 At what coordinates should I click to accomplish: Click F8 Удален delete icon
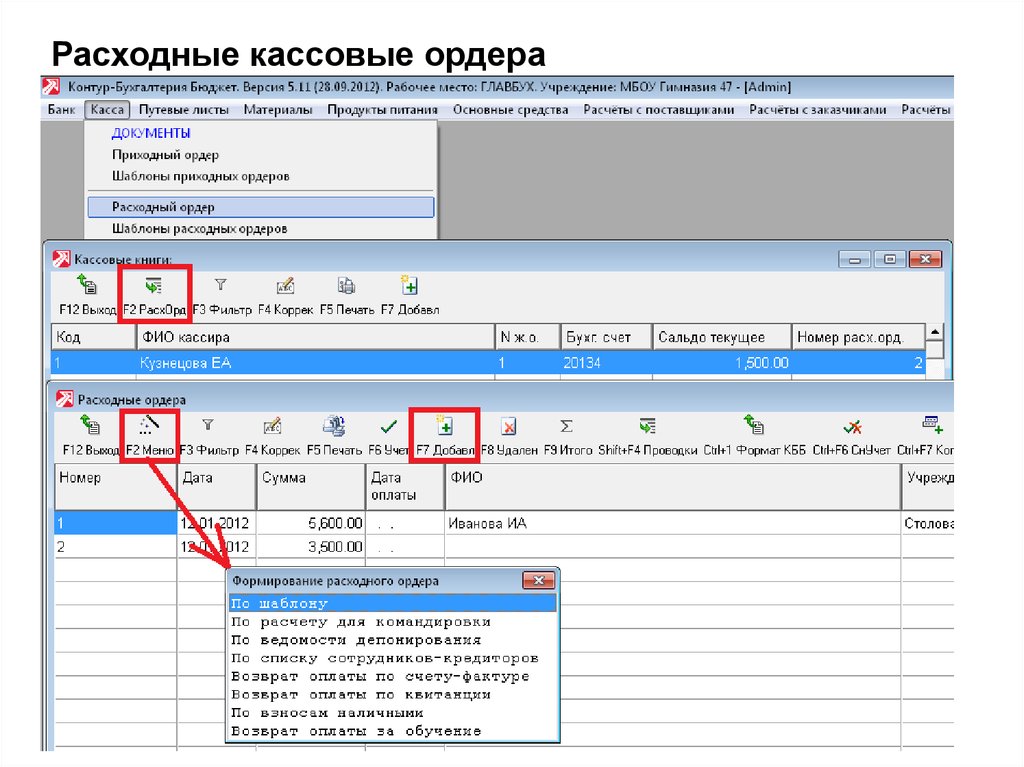(x=508, y=428)
